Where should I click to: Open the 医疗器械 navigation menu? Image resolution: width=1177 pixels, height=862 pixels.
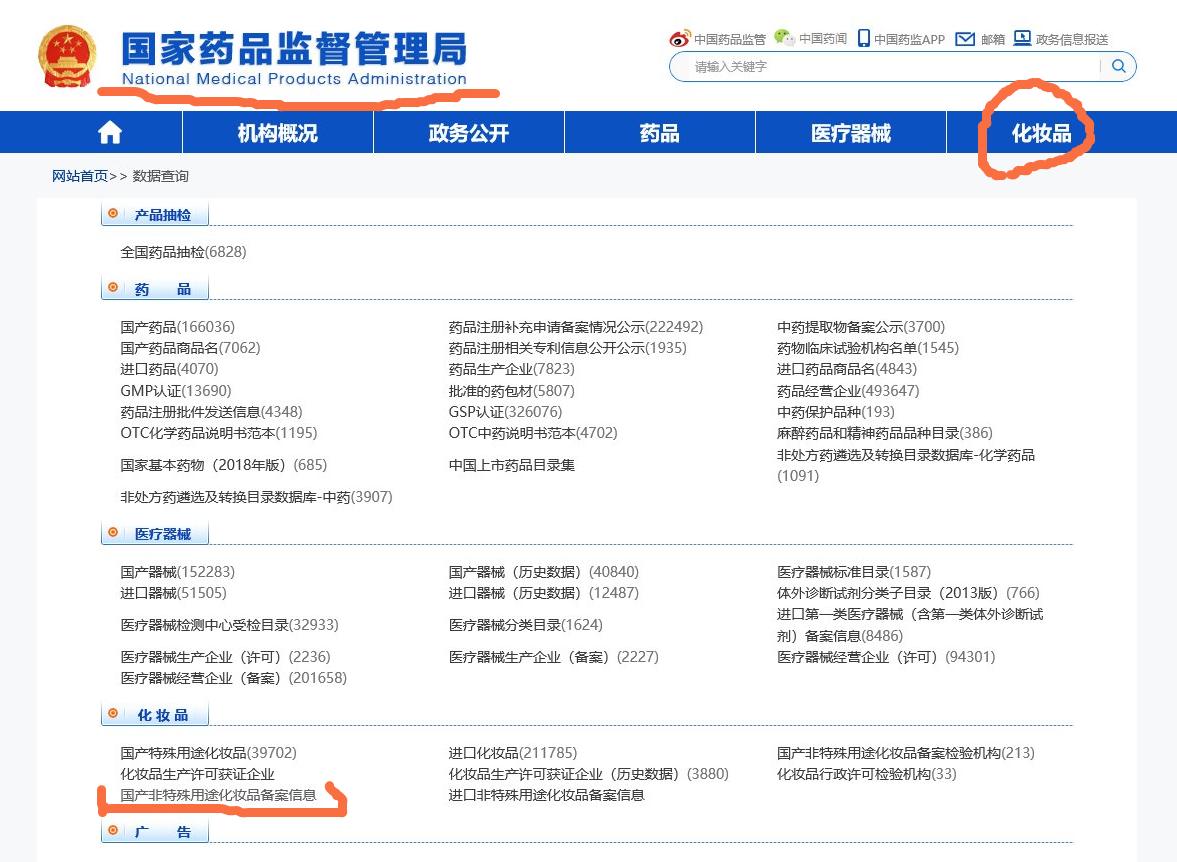pos(848,131)
